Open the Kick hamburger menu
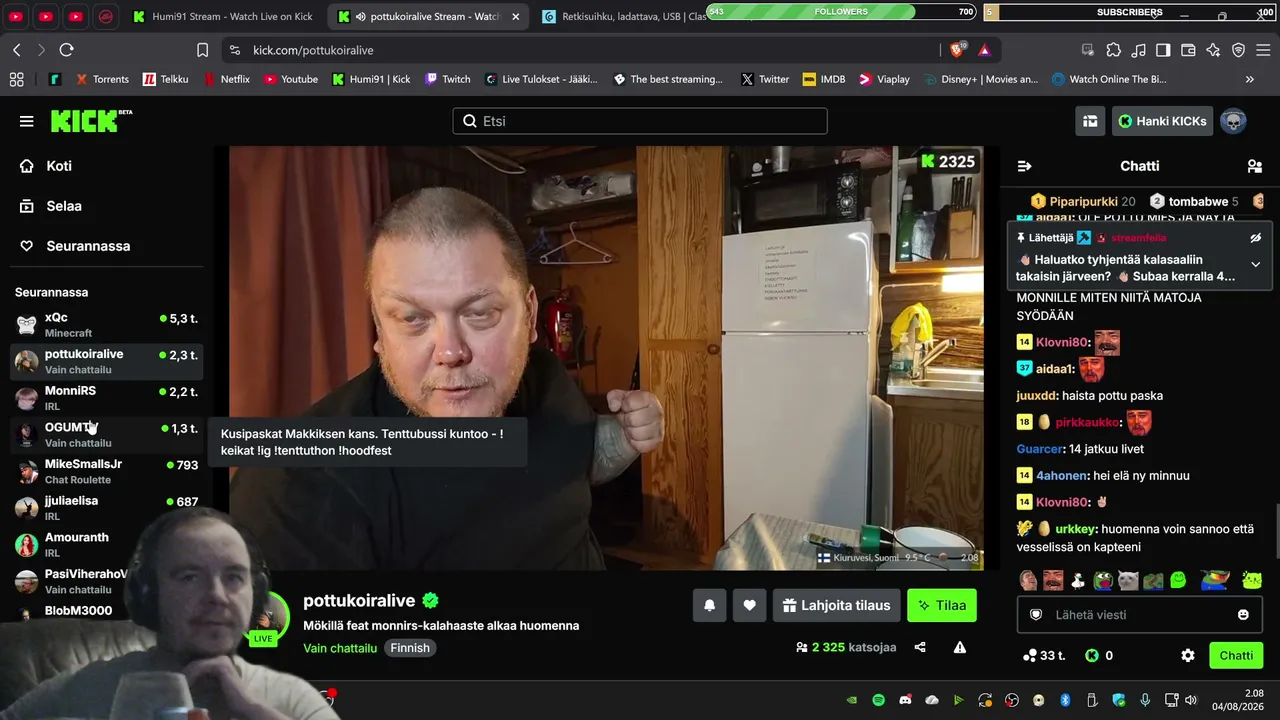The width and height of the screenshot is (1280, 720). pos(26,121)
